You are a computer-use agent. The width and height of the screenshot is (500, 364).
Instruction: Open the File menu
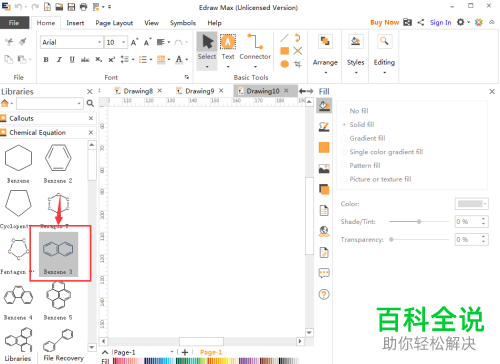click(x=14, y=23)
